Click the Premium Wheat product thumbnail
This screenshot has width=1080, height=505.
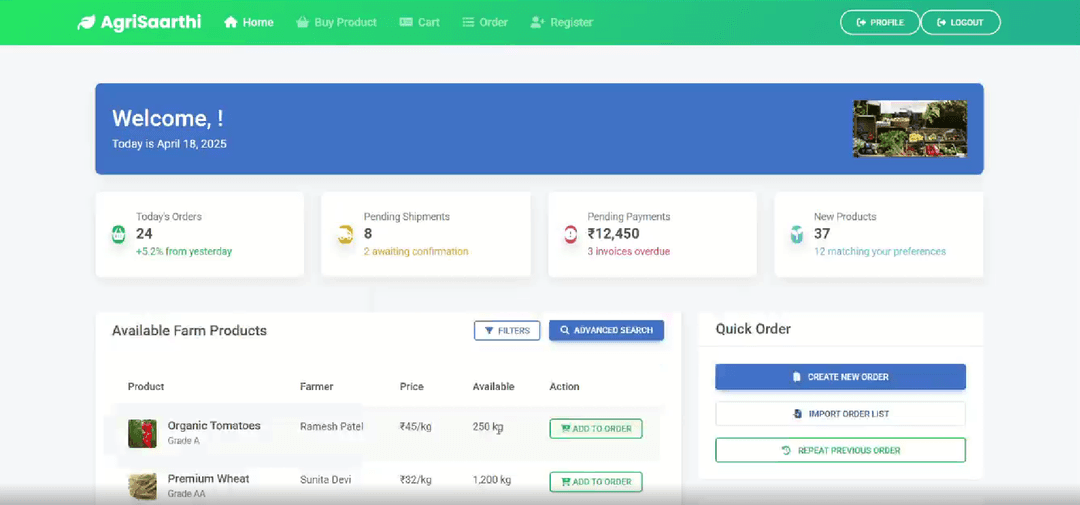[x=142, y=486]
